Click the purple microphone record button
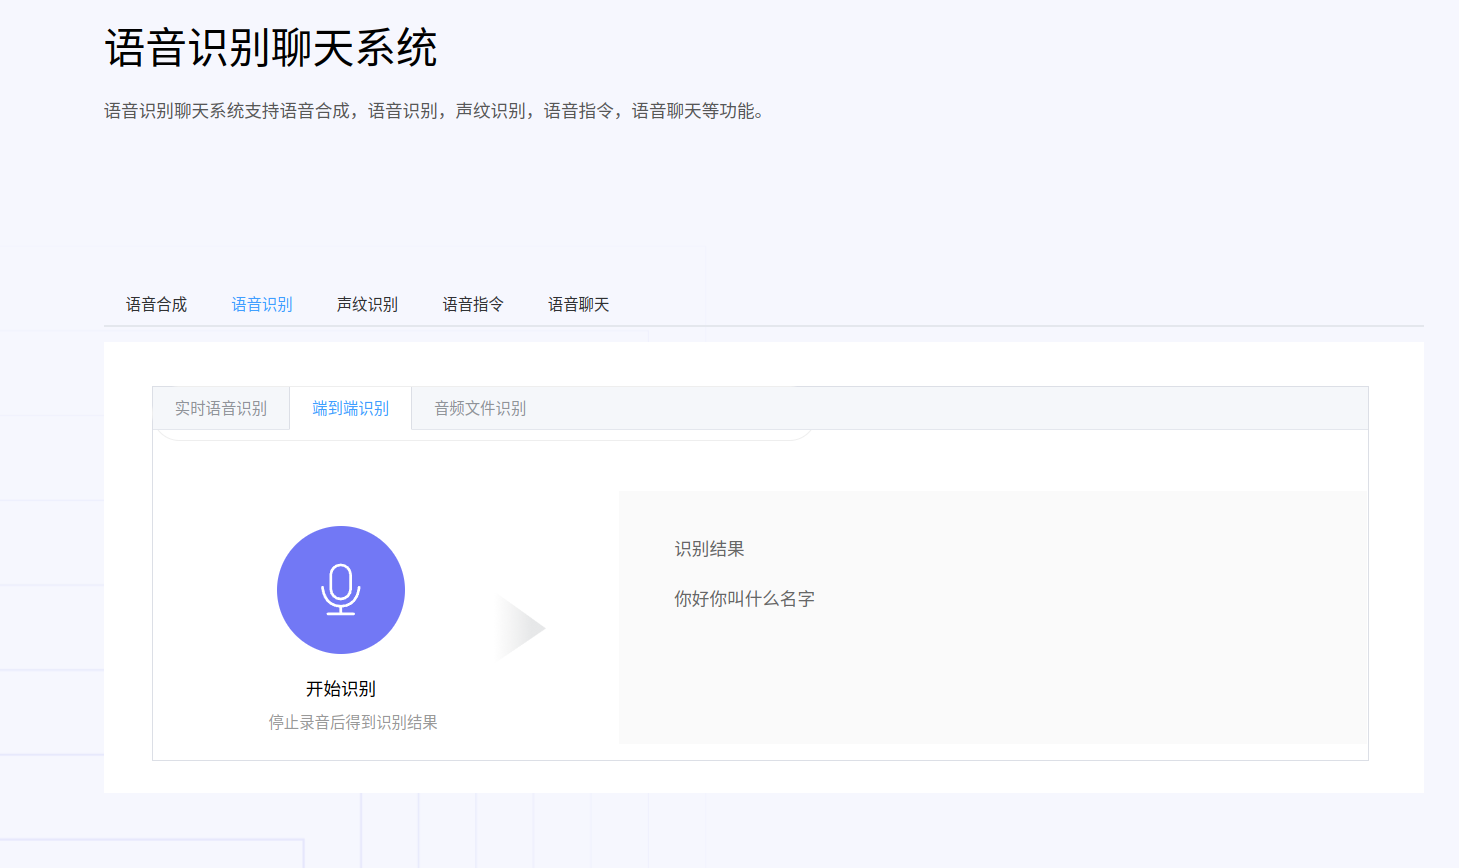Viewport: 1459px width, 868px height. click(340, 590)
